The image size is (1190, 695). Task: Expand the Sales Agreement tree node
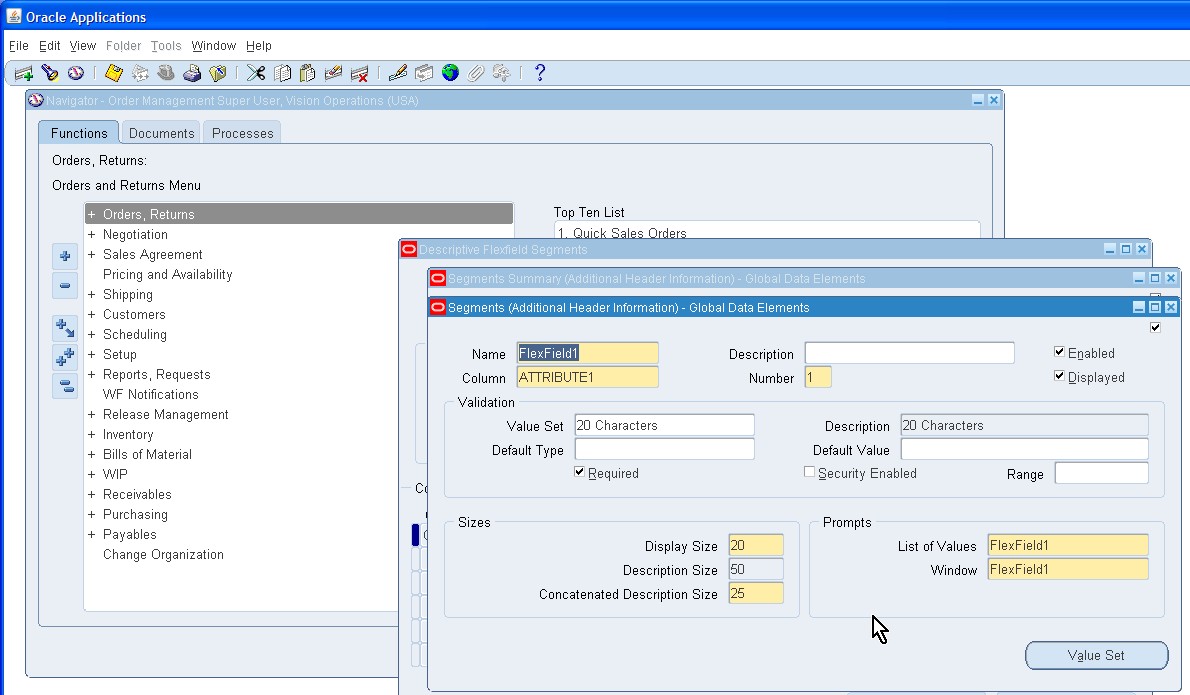[91, 254]
